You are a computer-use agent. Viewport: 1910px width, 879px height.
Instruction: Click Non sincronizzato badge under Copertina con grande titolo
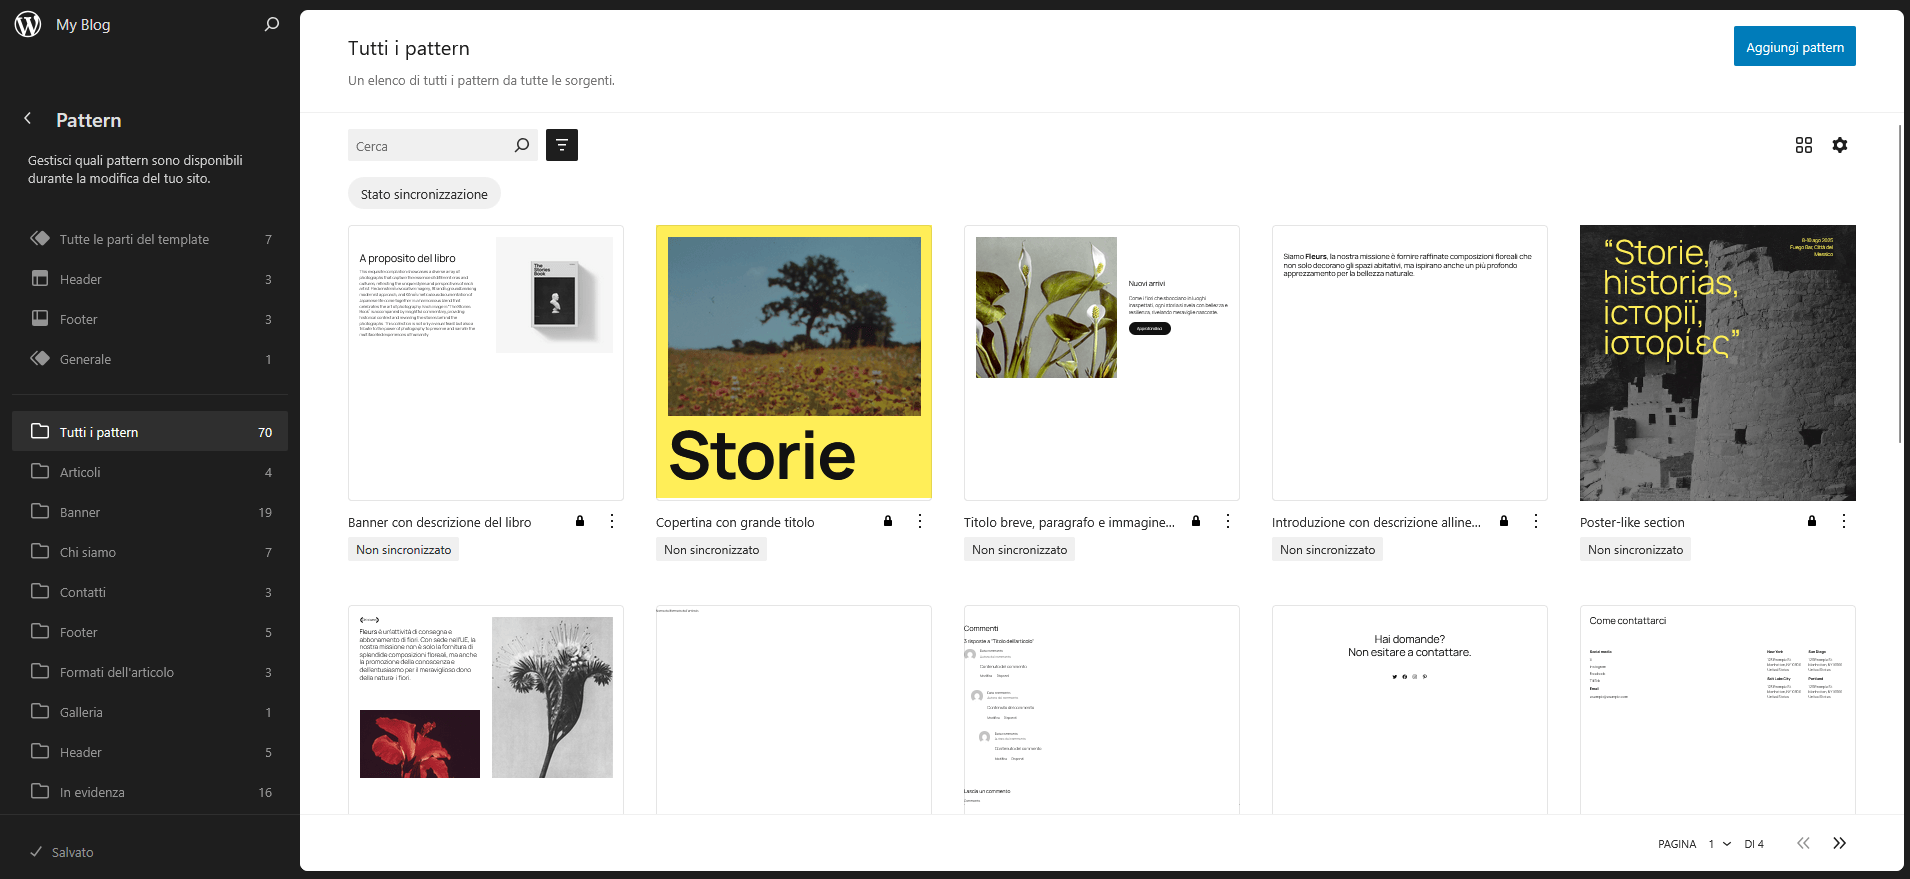711,549
